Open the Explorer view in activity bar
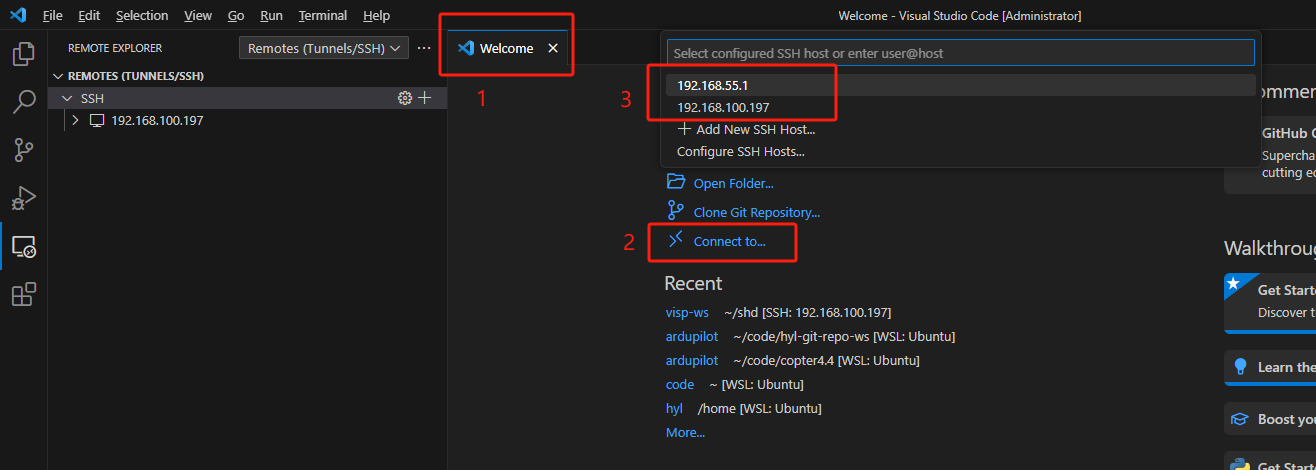The height and width of the screenshot is (470, 1316). 23,54
